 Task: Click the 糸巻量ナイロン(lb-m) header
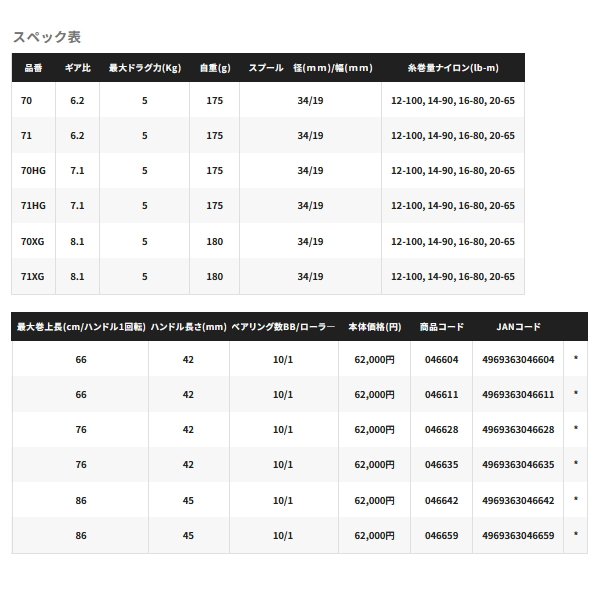tap(453, 68)
